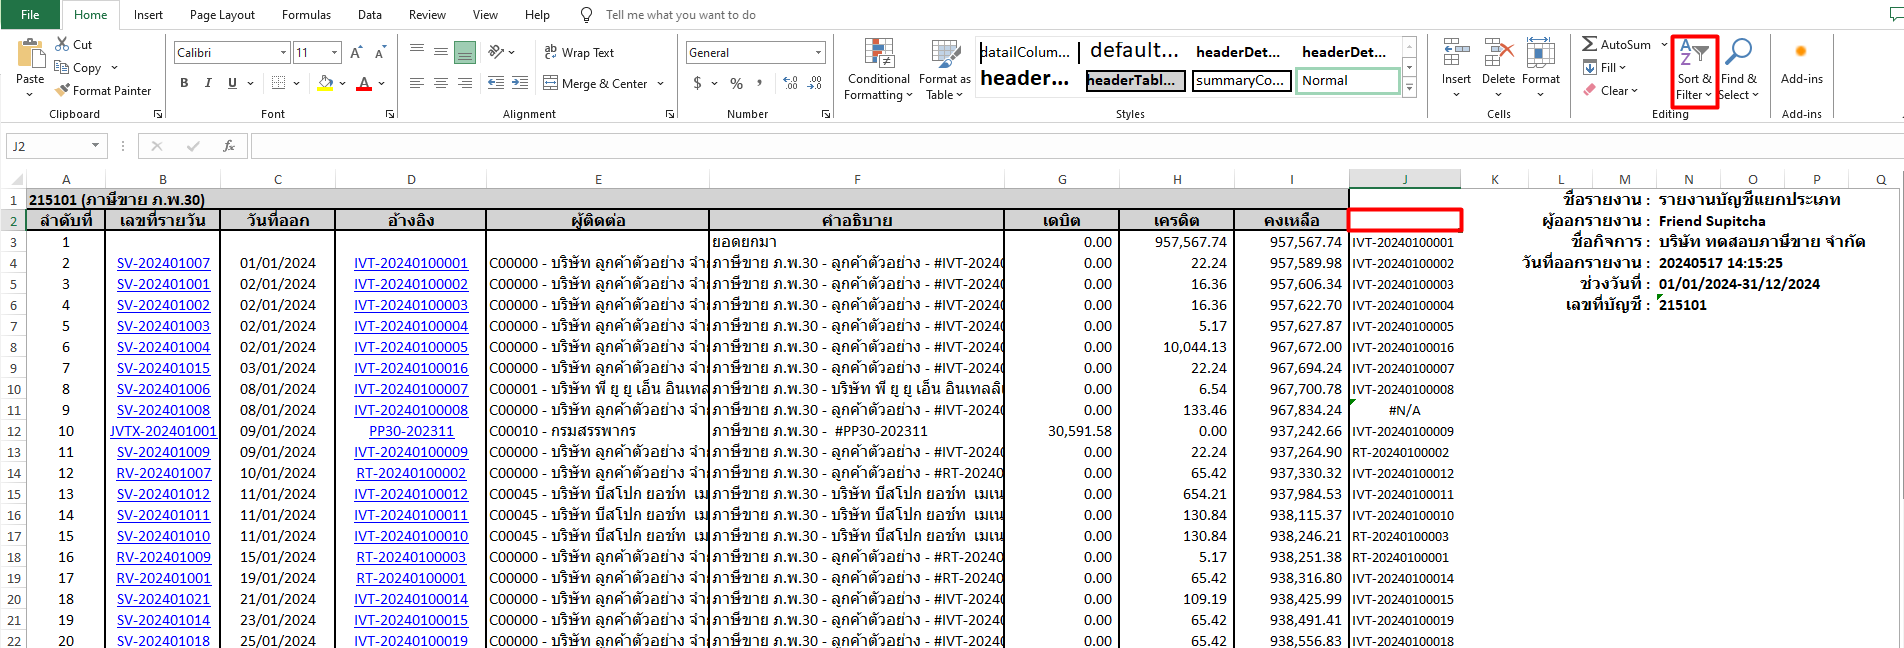Viewport: 1904px width, 648px height.
Task: Open the Font dialog launcher
Action: click(x=389, y=114)
